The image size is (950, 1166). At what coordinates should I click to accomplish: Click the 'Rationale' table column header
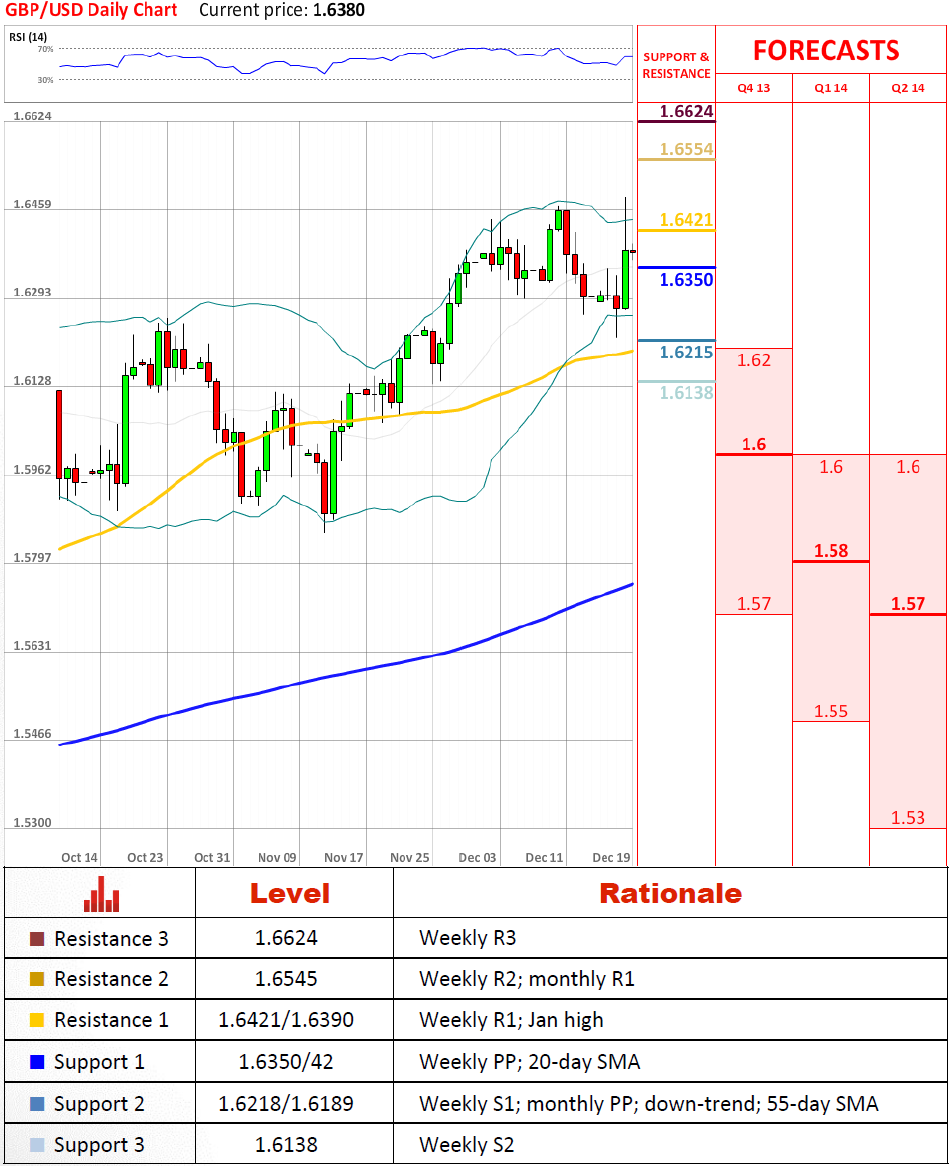click(671, 894)
